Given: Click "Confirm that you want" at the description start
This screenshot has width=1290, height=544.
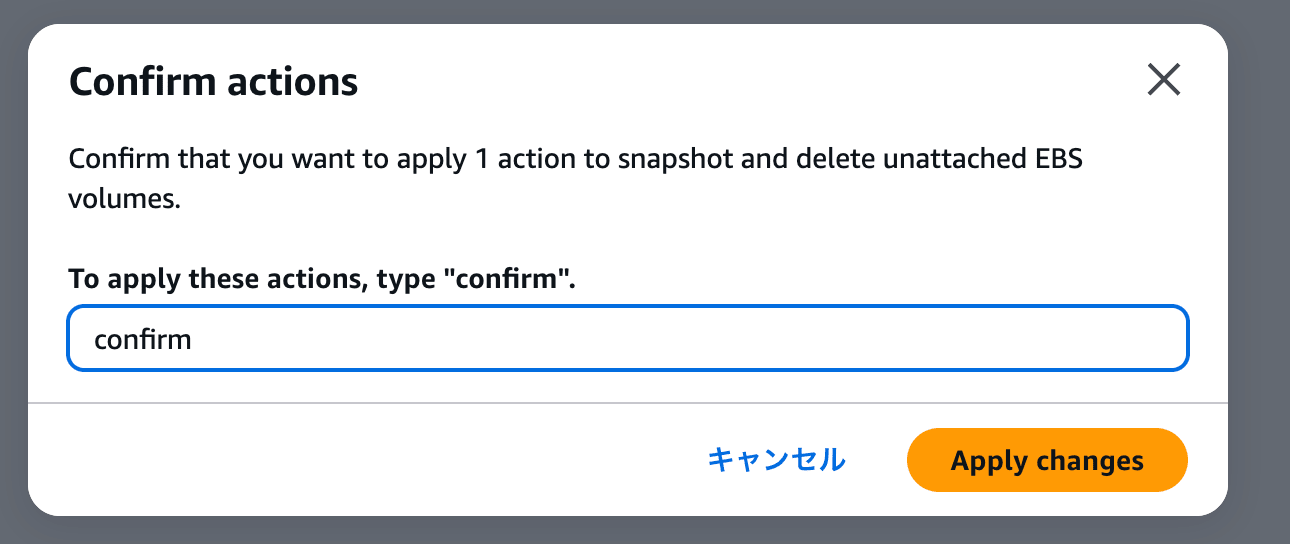Looking at the screenshot, I should (173, 160).
